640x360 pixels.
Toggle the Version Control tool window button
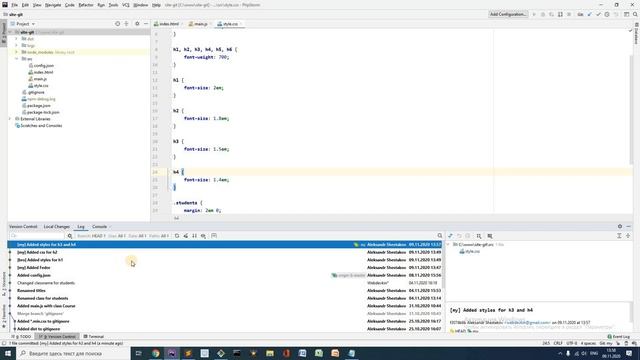(x=57, y=337)
